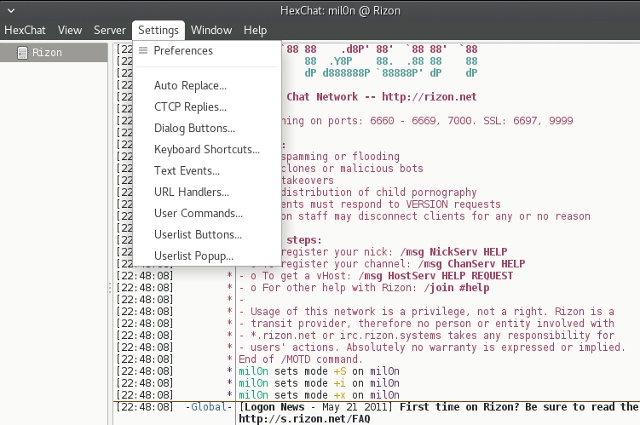The height and width of the screenshot is (425, 640).
Task: Click the pane divider handle beside channel tree
Action: coord(110,288)
